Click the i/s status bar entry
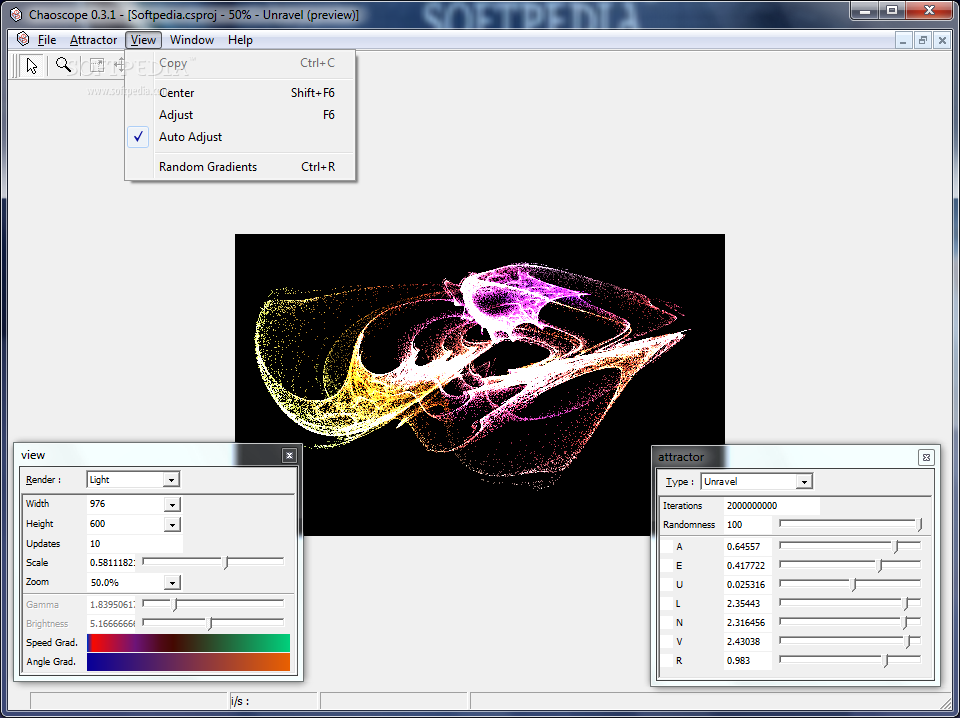The image size is (960, 718). pyautogui.click(x=273, y=701)
